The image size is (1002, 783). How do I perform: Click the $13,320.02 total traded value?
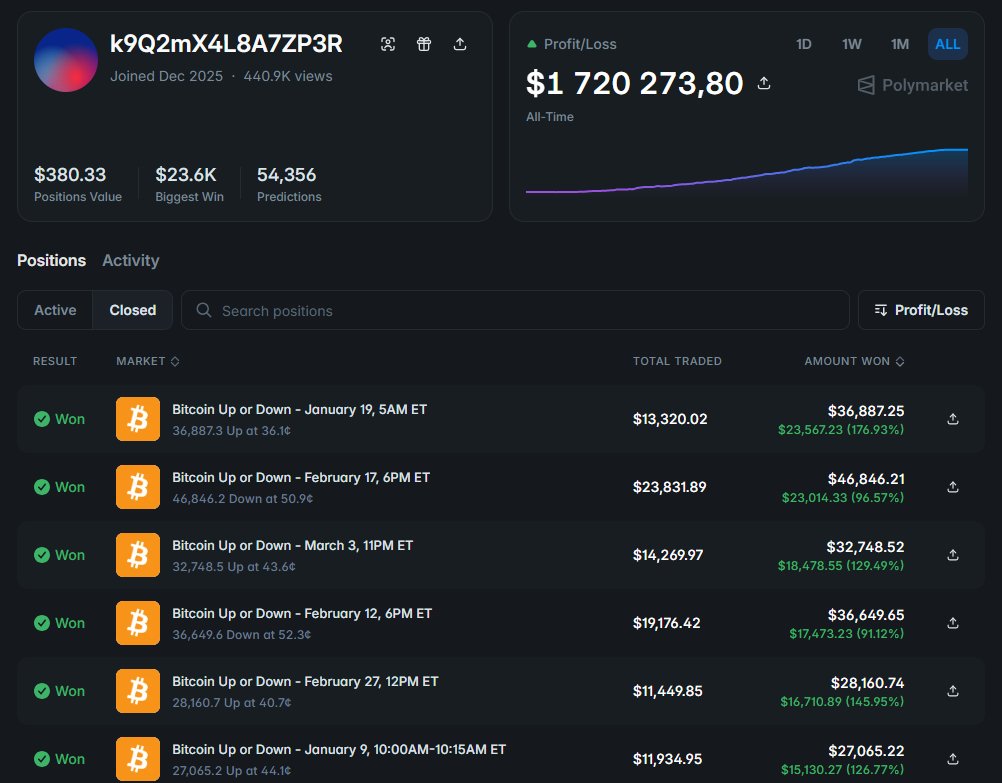point(670,419)
